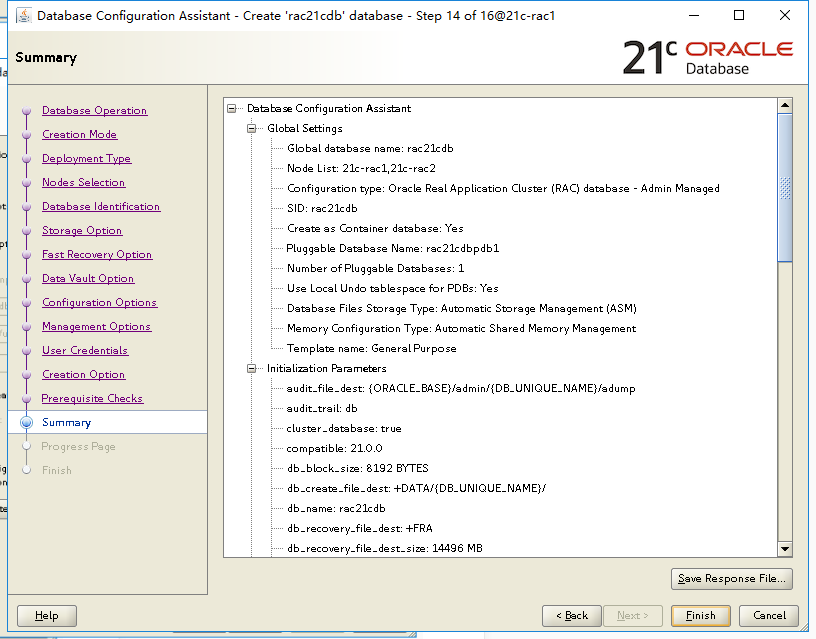816x639 pixels.
Task: Click the 'Initialization Parameters' tree label
Action: tap(326, 368)
